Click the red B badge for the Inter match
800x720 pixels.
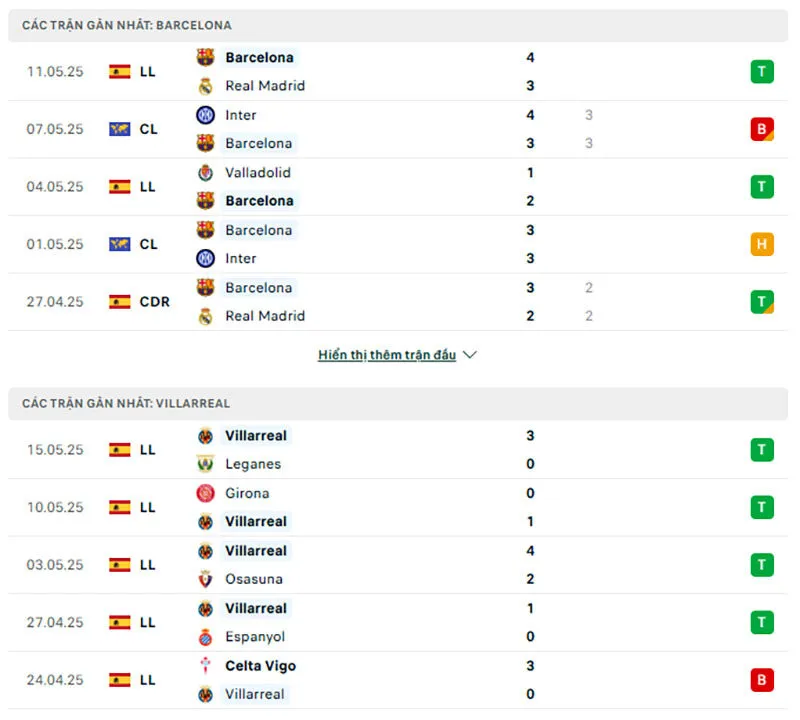point(761,129)
